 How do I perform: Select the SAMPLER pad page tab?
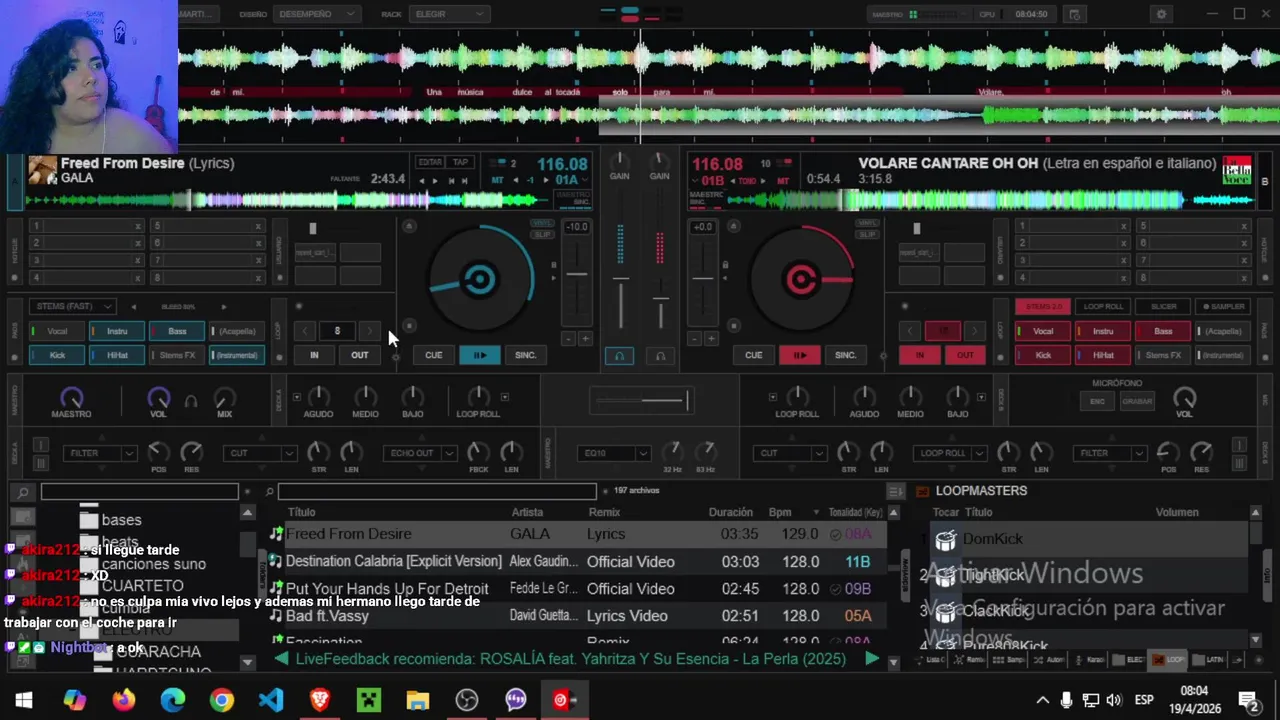pos(1224,306)
